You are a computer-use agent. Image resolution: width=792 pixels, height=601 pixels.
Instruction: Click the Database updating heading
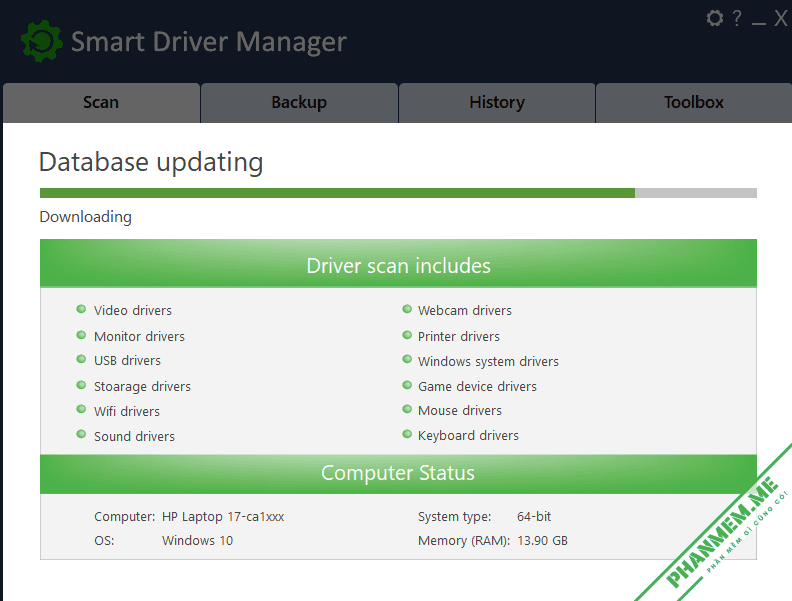pyautogui.click(x=151, y=163)
